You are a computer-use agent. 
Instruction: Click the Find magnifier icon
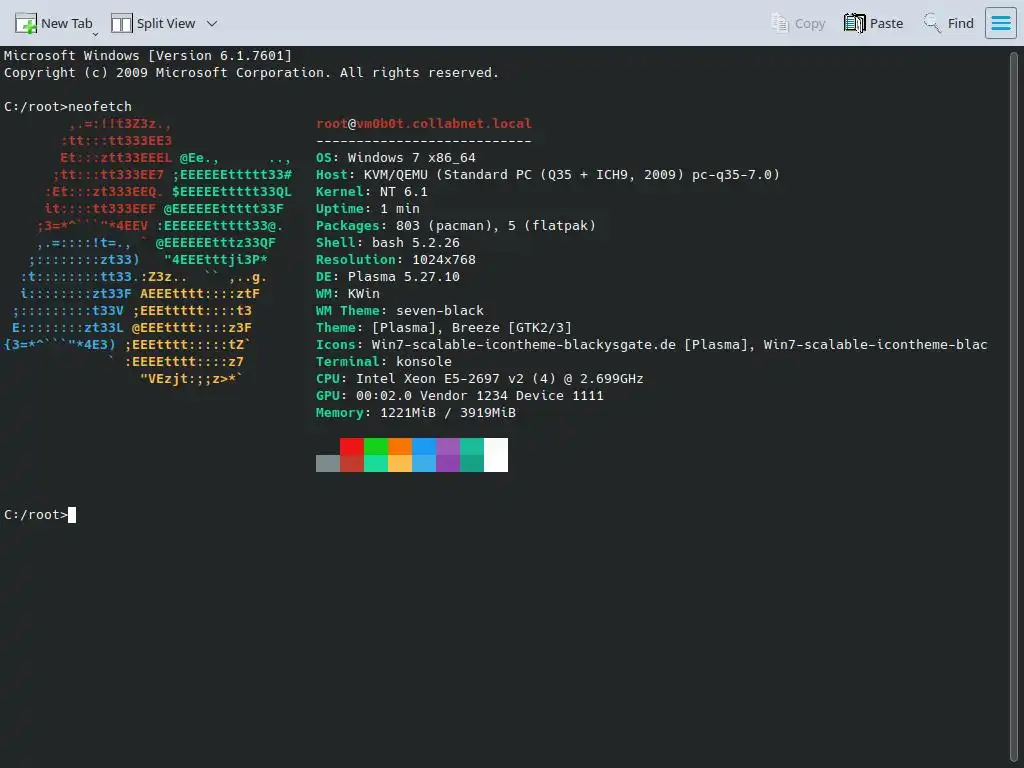[x=931, y=24]
